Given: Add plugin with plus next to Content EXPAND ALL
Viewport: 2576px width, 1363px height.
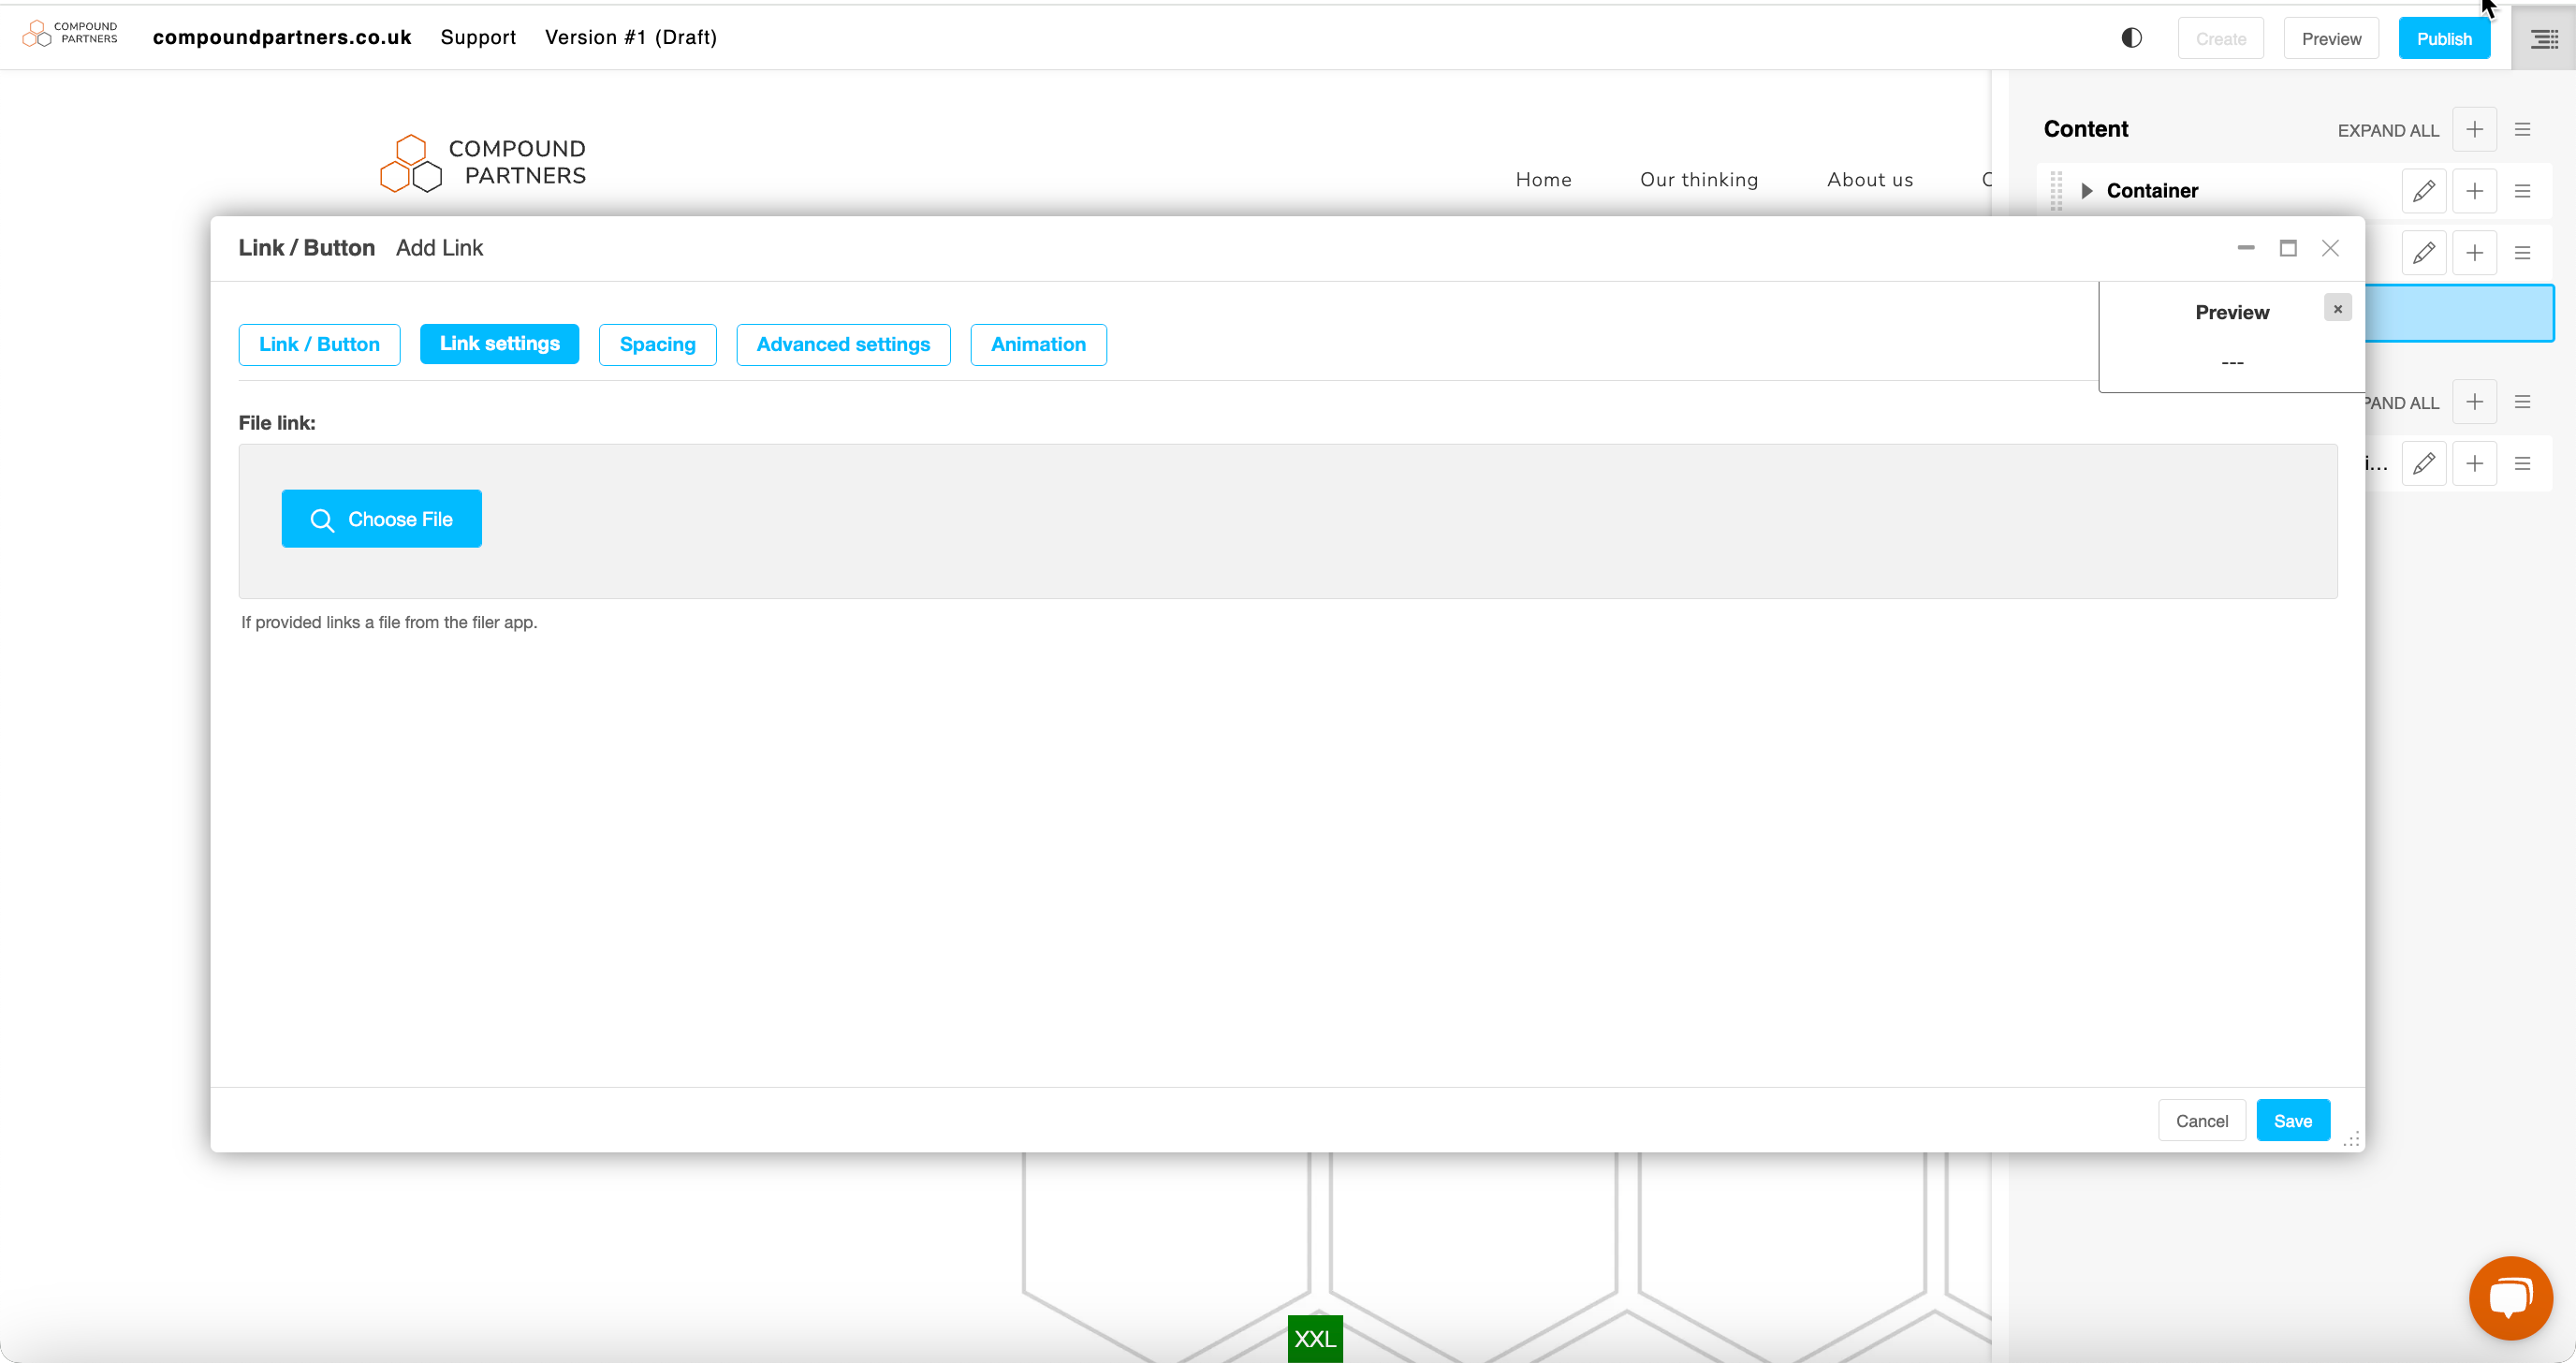Looking at the screenshot, I should click(2474, 130).
